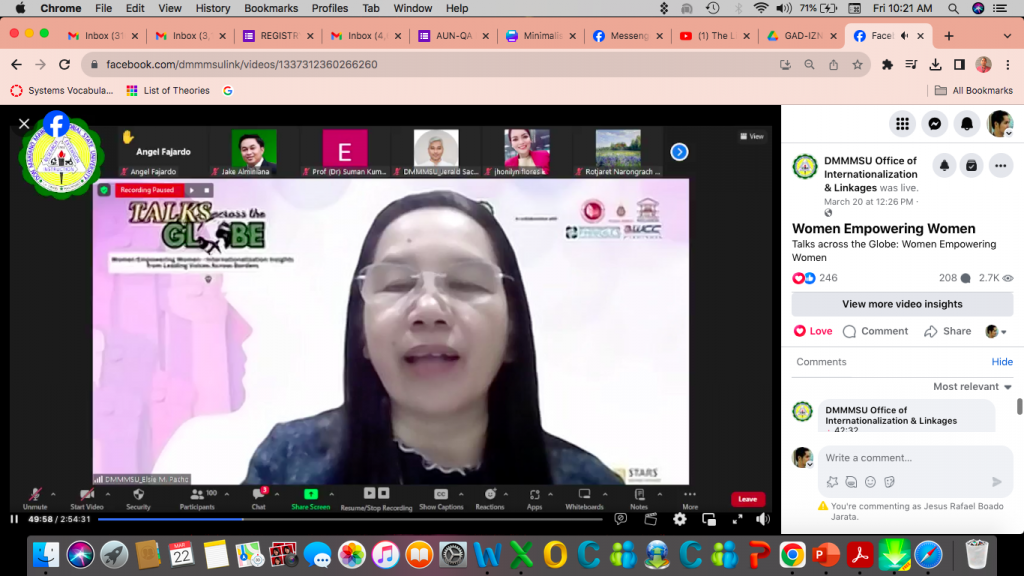Open Spotlight search in the menu bar
Screen dimensions: 1024x576
[953, 8]
